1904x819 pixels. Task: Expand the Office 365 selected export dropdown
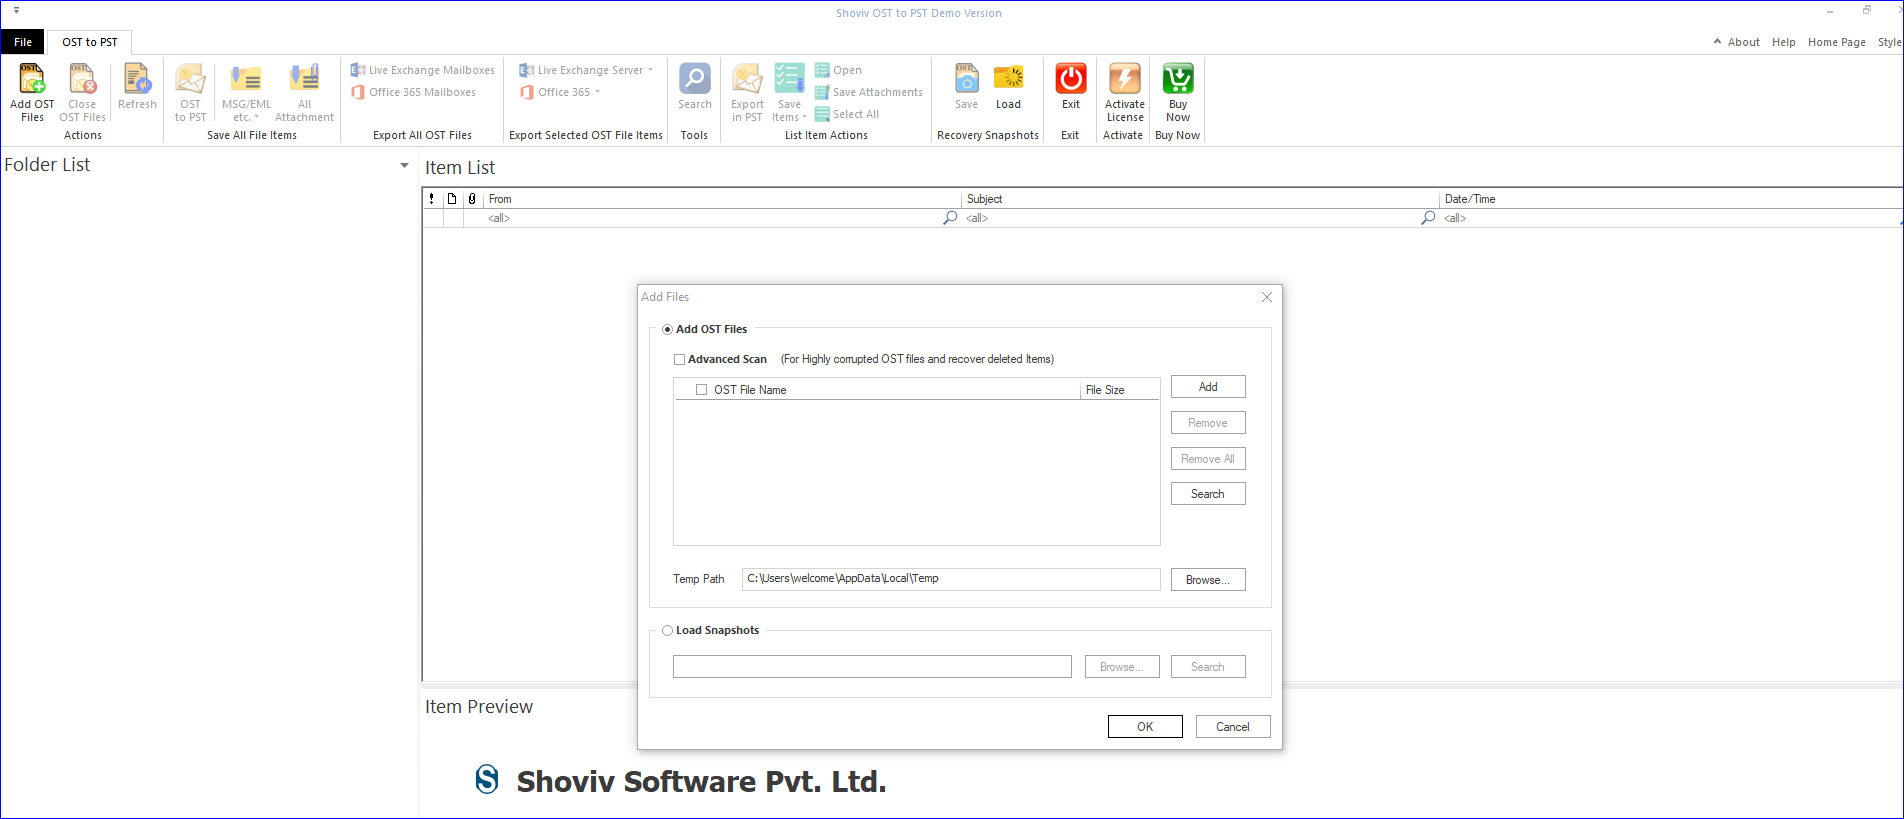(x=598, y=92)
